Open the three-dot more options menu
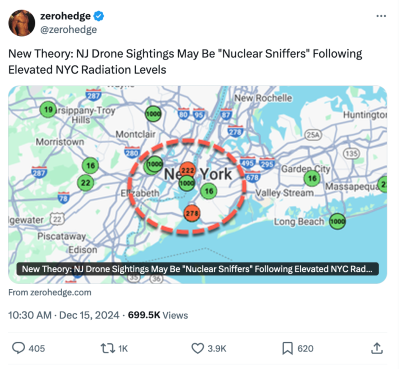Screen dimensions: 400x369 (381, 16)
